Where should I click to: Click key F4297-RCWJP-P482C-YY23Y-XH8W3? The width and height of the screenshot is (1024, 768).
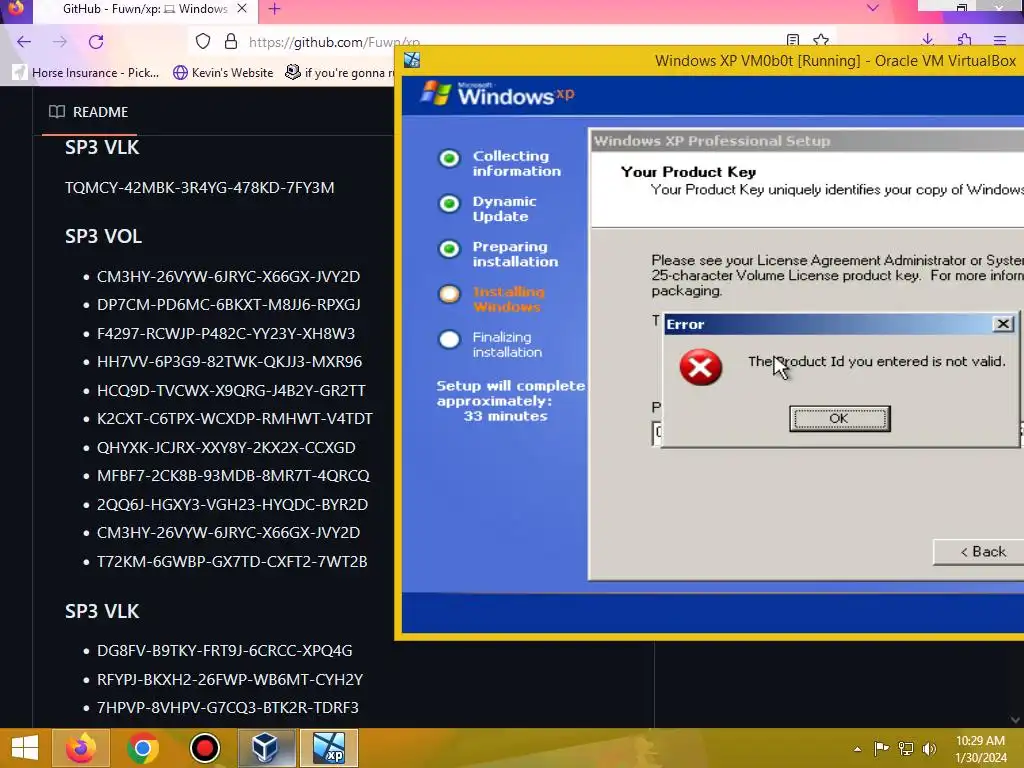pyautogui.click(x=226, y=334)
